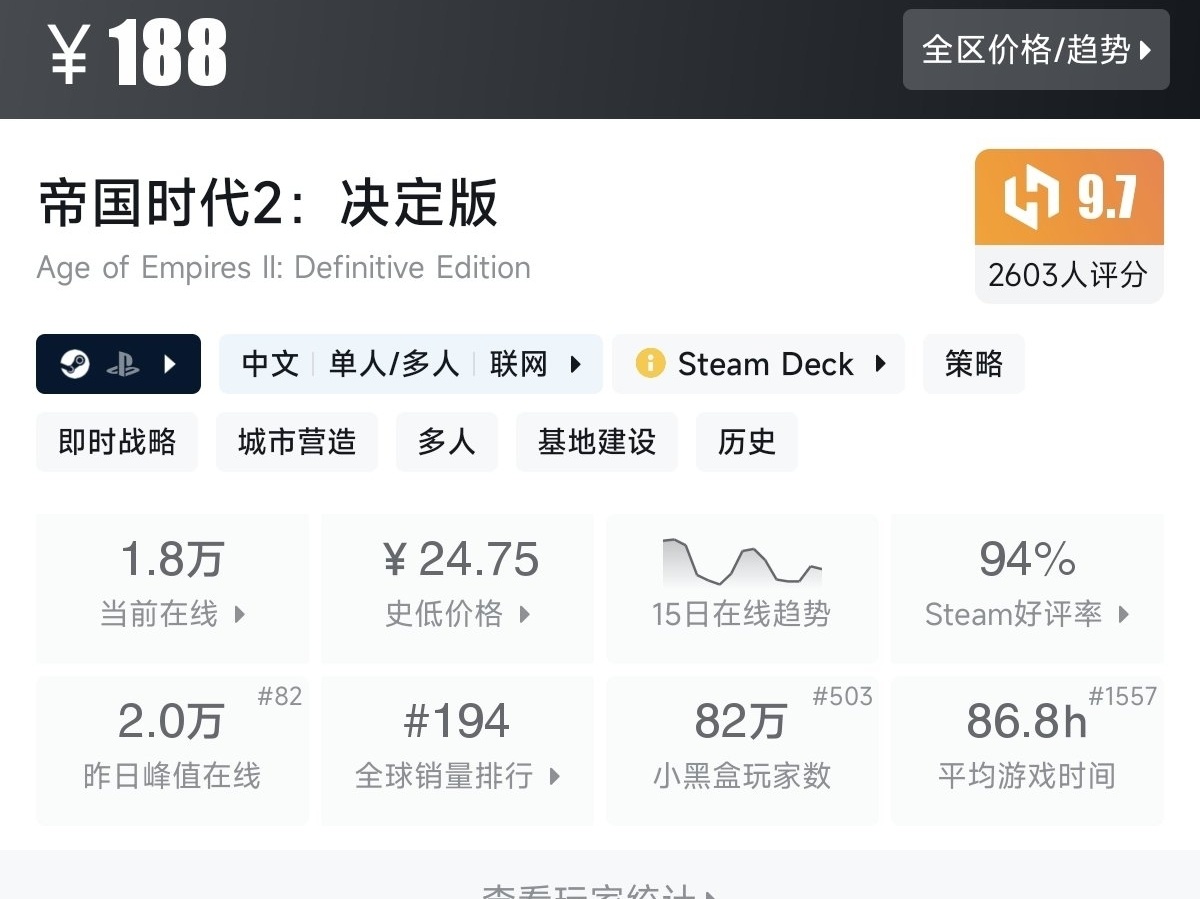Select the 即时战略 tag

click(117, 442)
